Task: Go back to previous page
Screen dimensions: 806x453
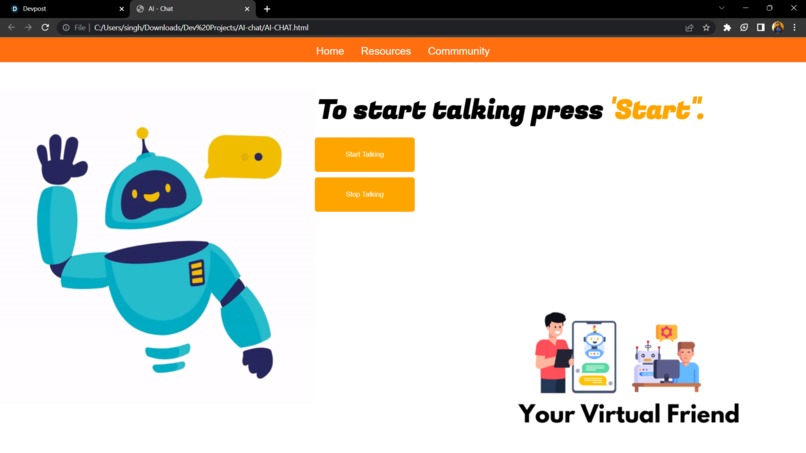Action: (11, 28)
